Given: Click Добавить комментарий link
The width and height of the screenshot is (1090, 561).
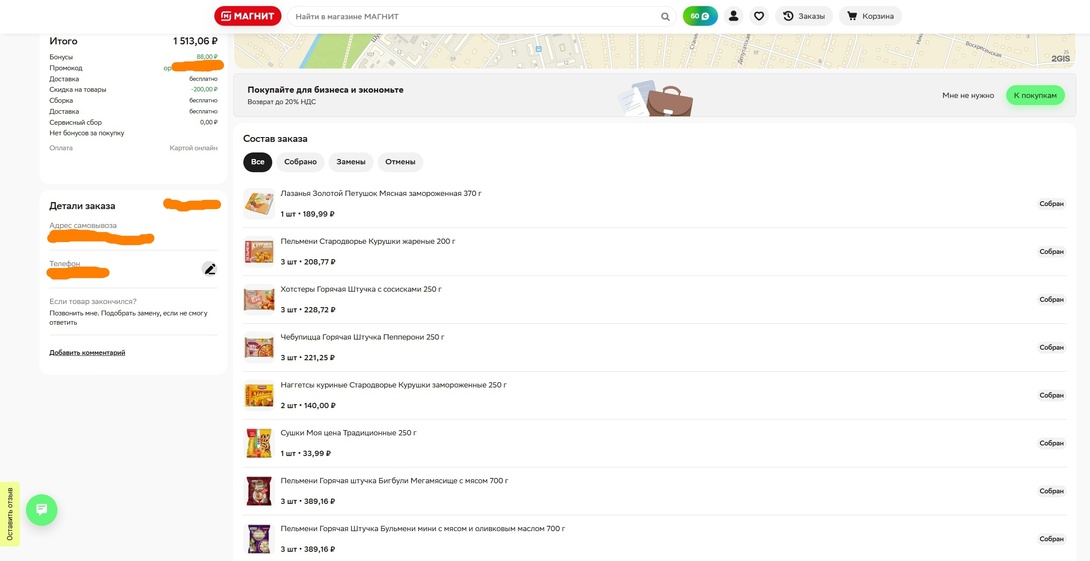Looking at the screenshot, I should (87, 353).
